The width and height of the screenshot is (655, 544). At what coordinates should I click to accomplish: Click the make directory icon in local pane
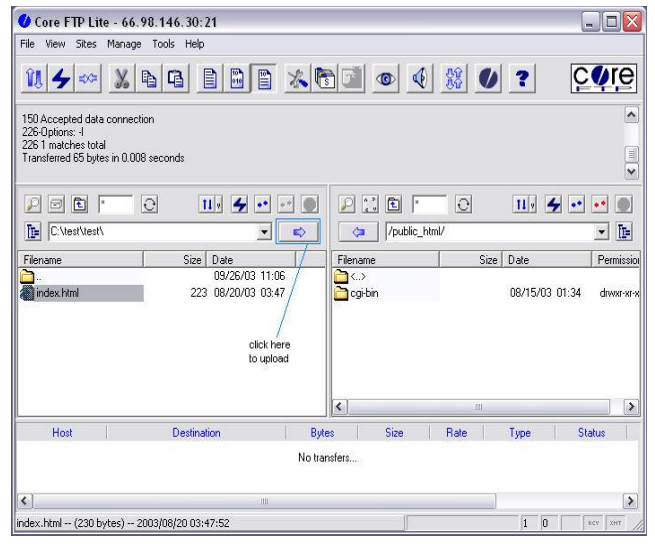click(x=56, y=205)
